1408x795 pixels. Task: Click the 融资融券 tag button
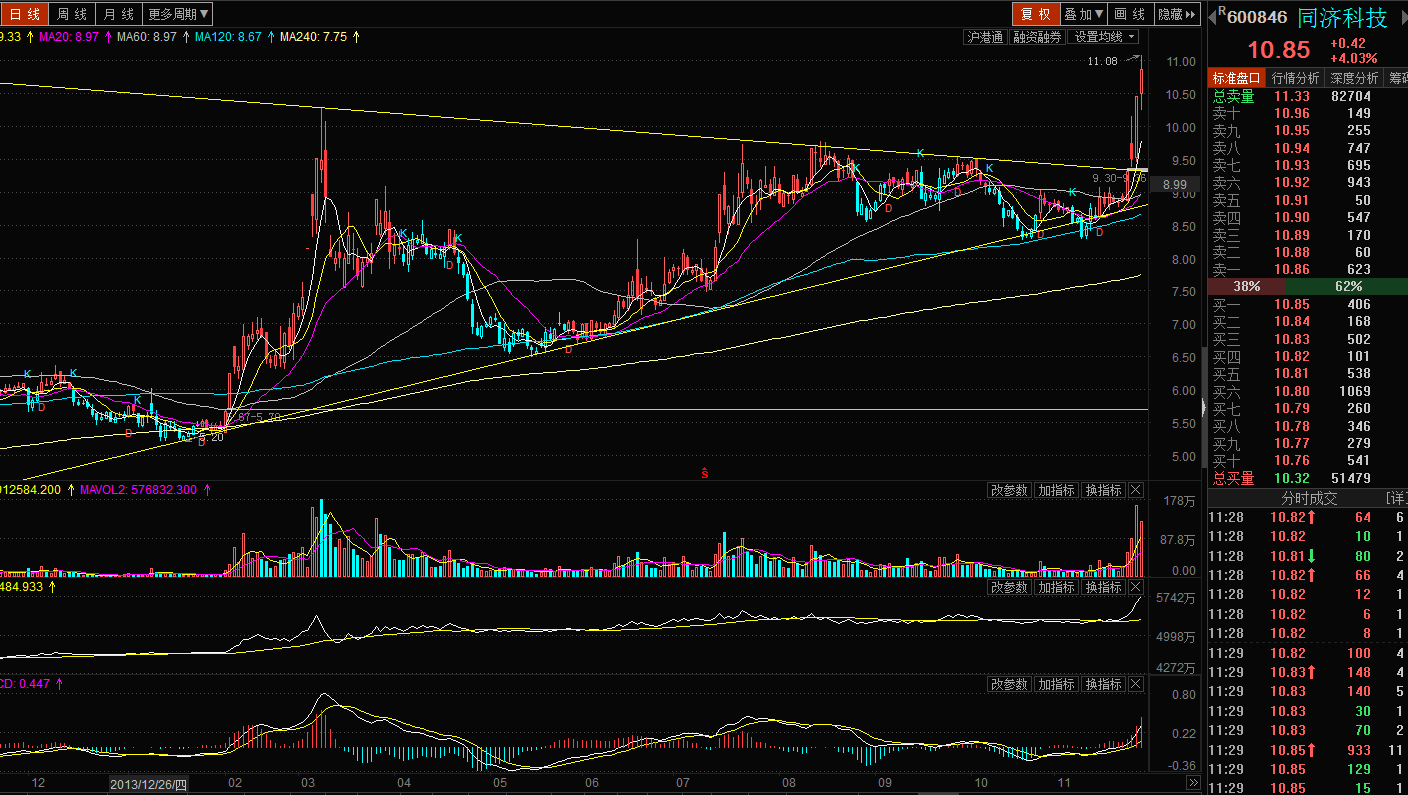tap(1037, 37)
